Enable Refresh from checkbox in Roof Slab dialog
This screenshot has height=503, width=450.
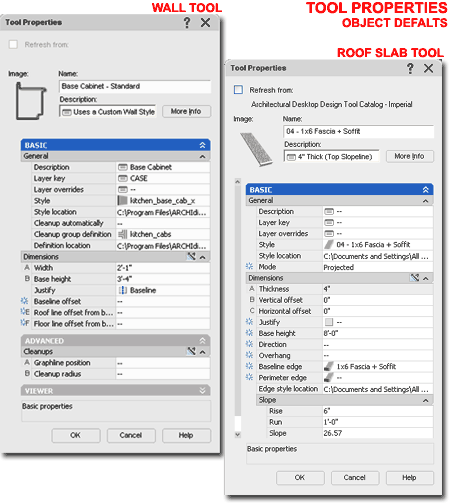238,90
